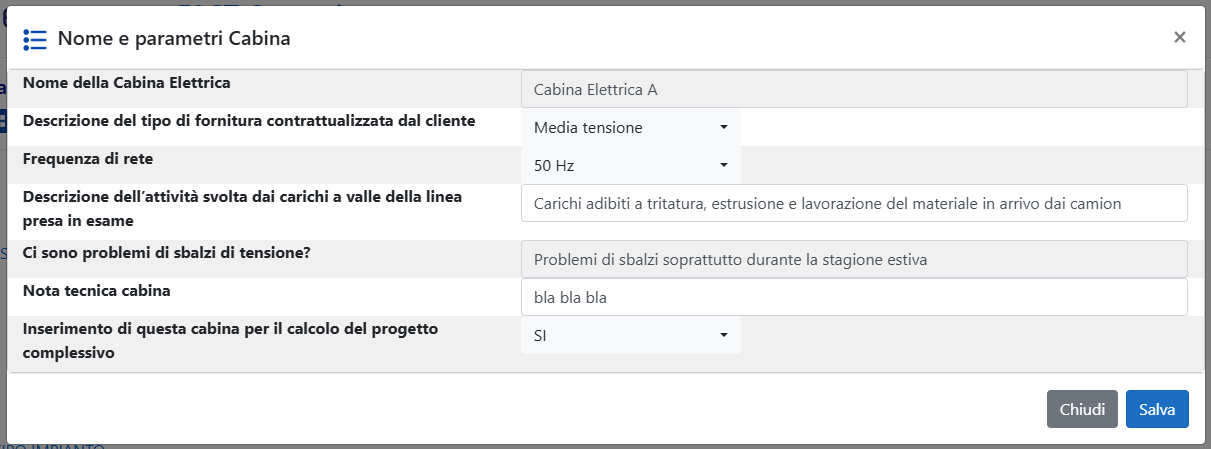The image size is (1211, 449).
Task: Click the Frequenza di rete label
Action: pyautogui.click(x=88, y=159)
